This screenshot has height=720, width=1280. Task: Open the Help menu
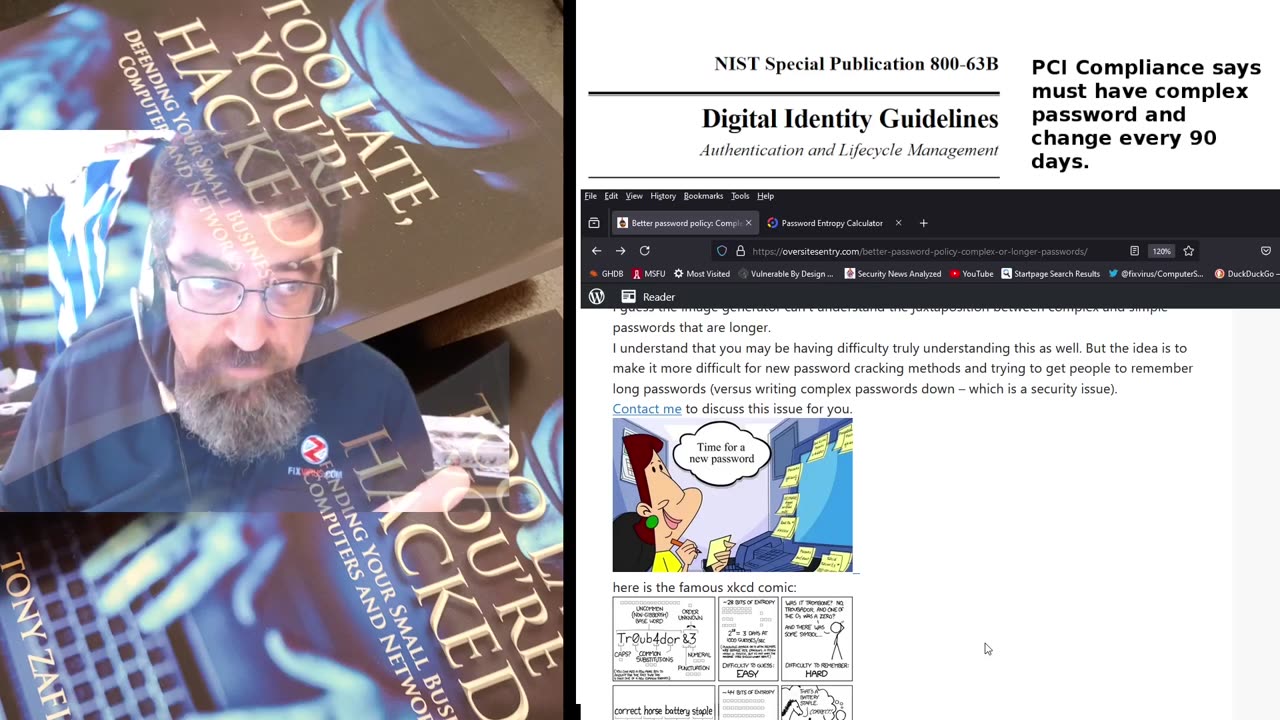click(x=765, y=196)
